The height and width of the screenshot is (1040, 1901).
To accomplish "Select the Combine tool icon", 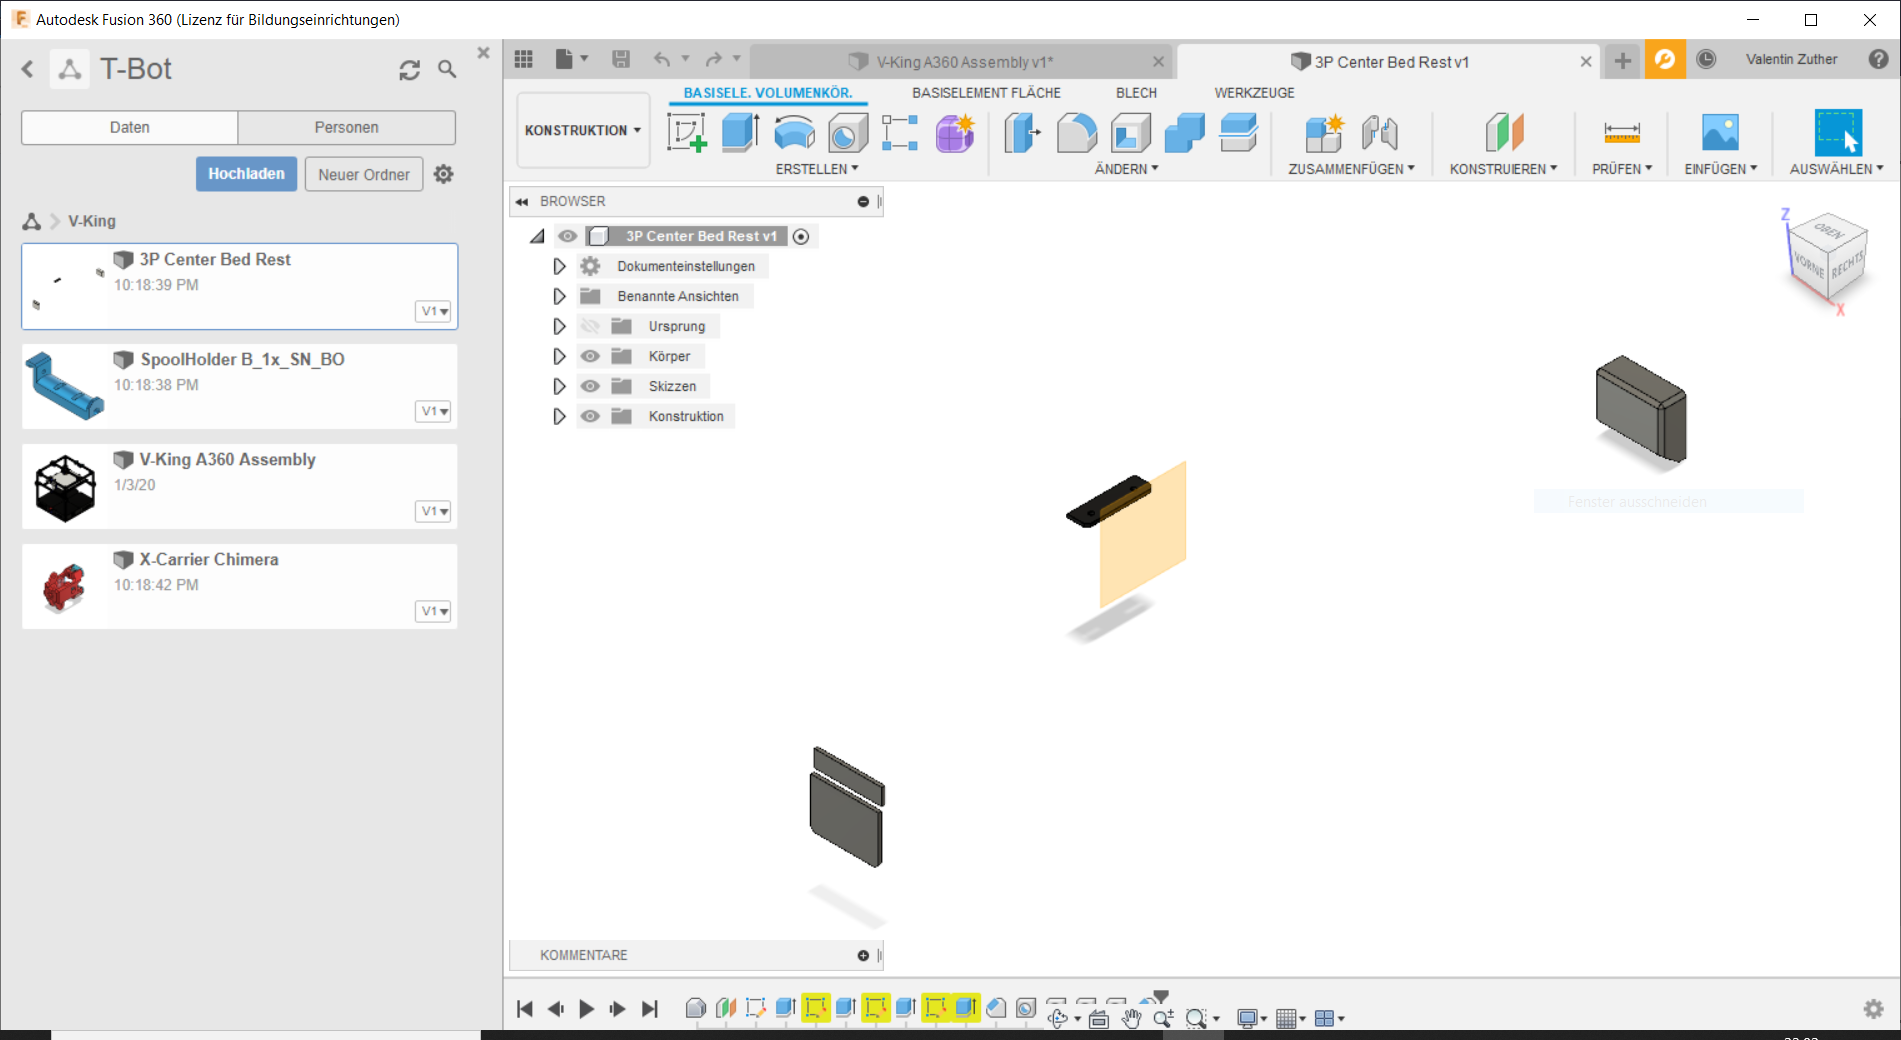I will click(x=1185, y=133).
